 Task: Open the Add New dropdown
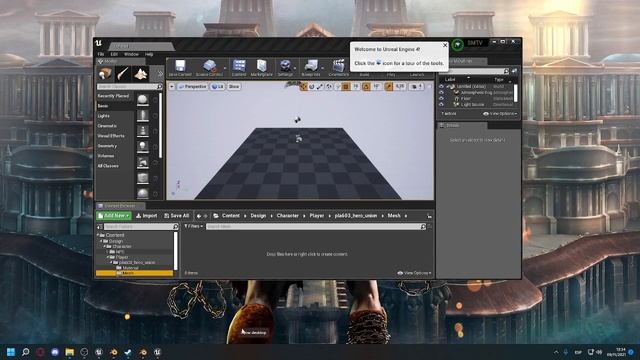tap(114, 216)
